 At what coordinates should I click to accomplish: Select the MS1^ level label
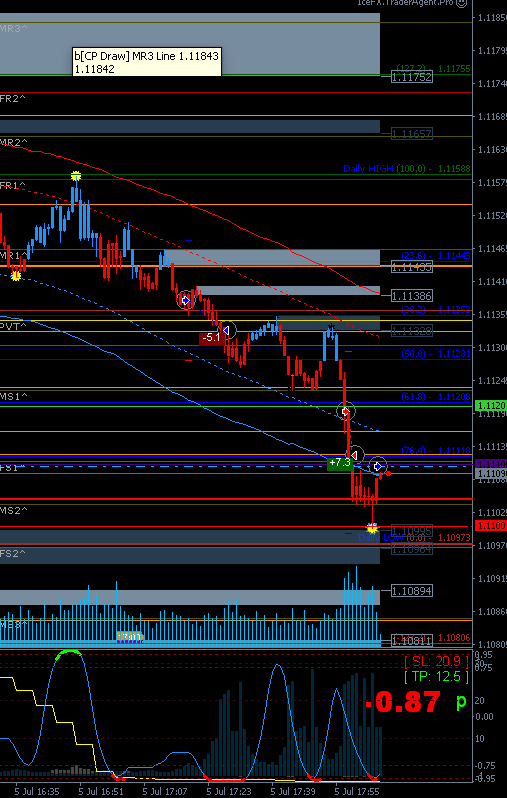14,395
